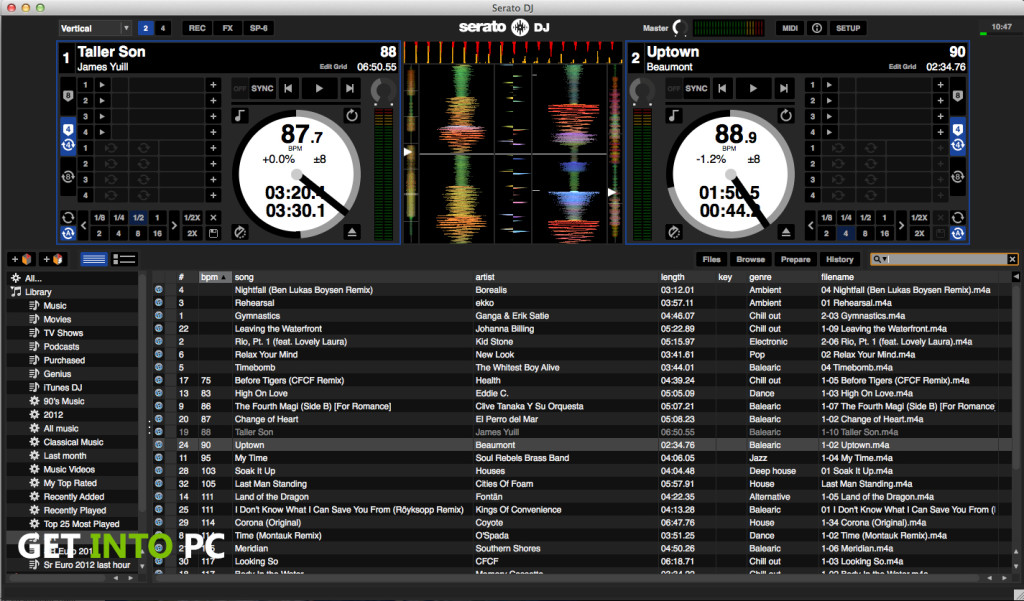
Task: Save loop on deck 1 disk icon
Action: tap(214, 233)
